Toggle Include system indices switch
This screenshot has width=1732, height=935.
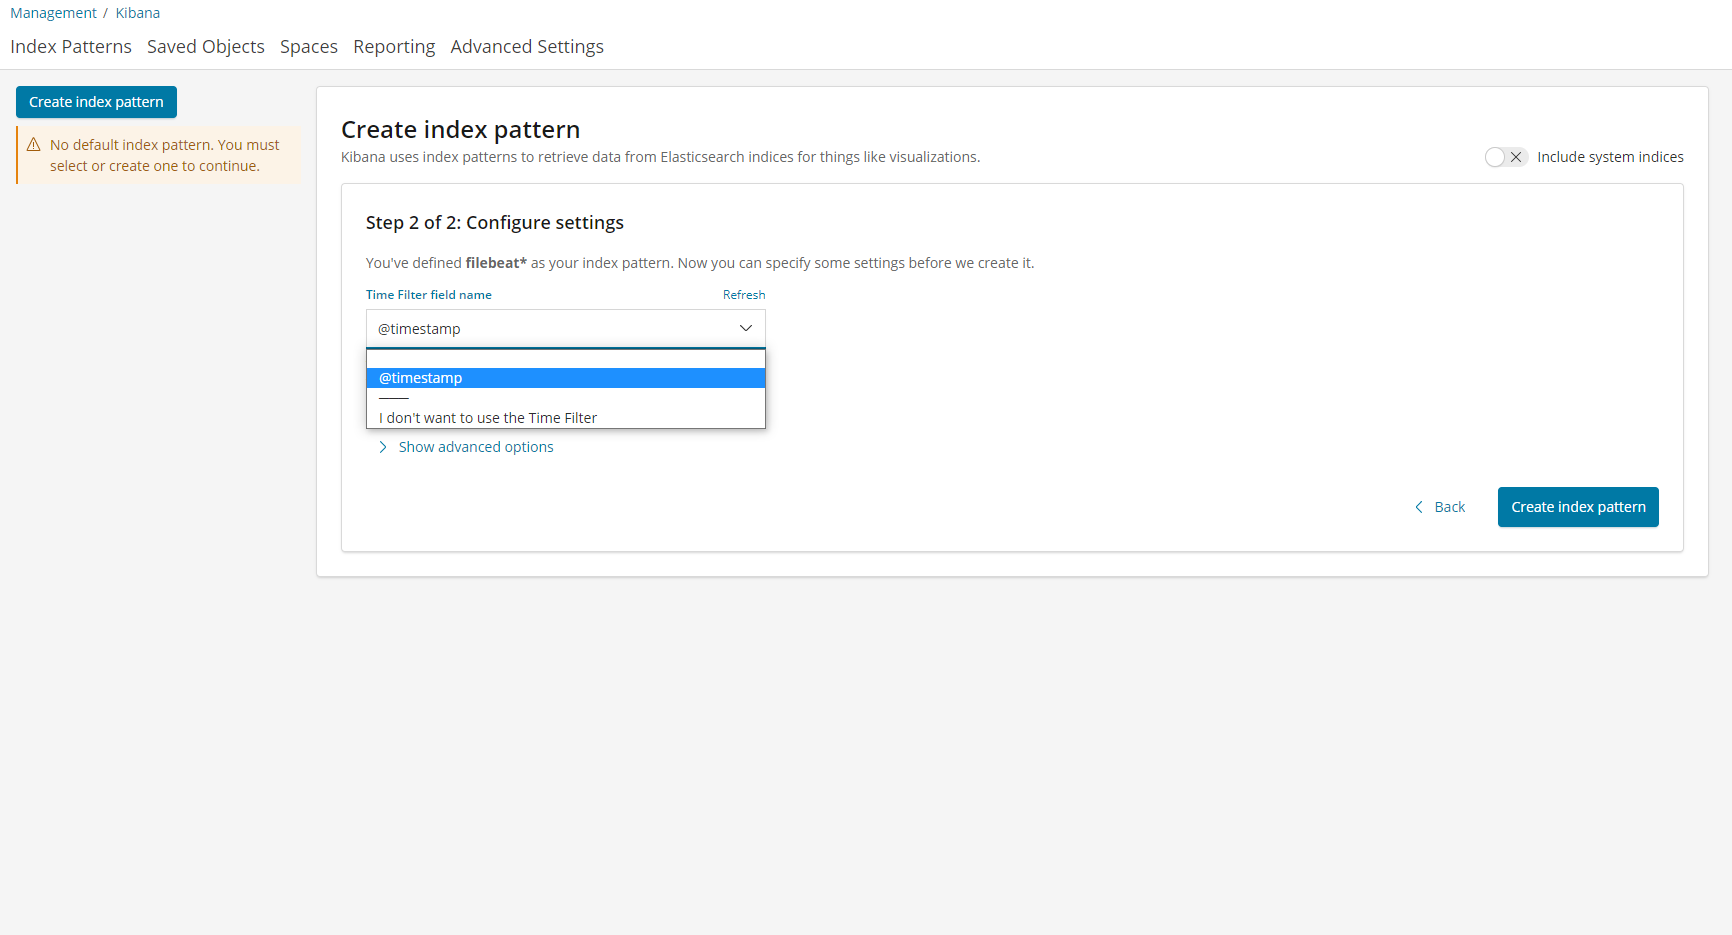point(1506,157)
